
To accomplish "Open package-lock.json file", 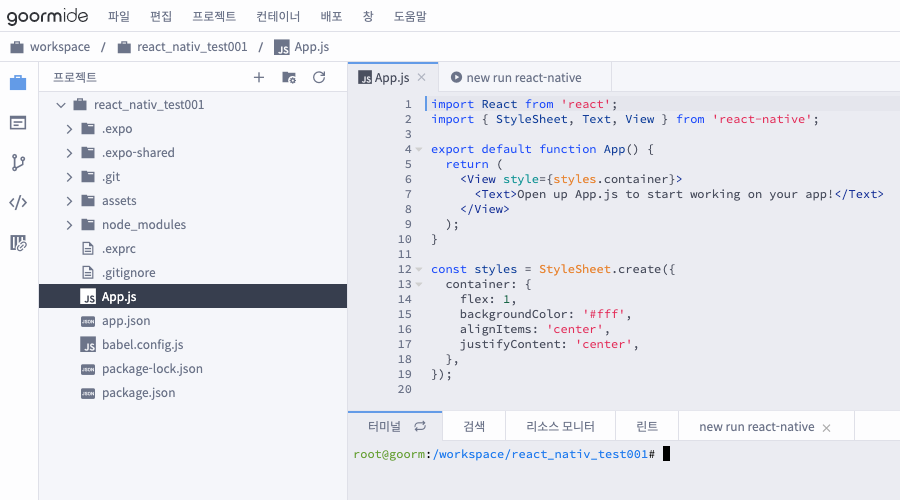I will (x=193, y=369).
